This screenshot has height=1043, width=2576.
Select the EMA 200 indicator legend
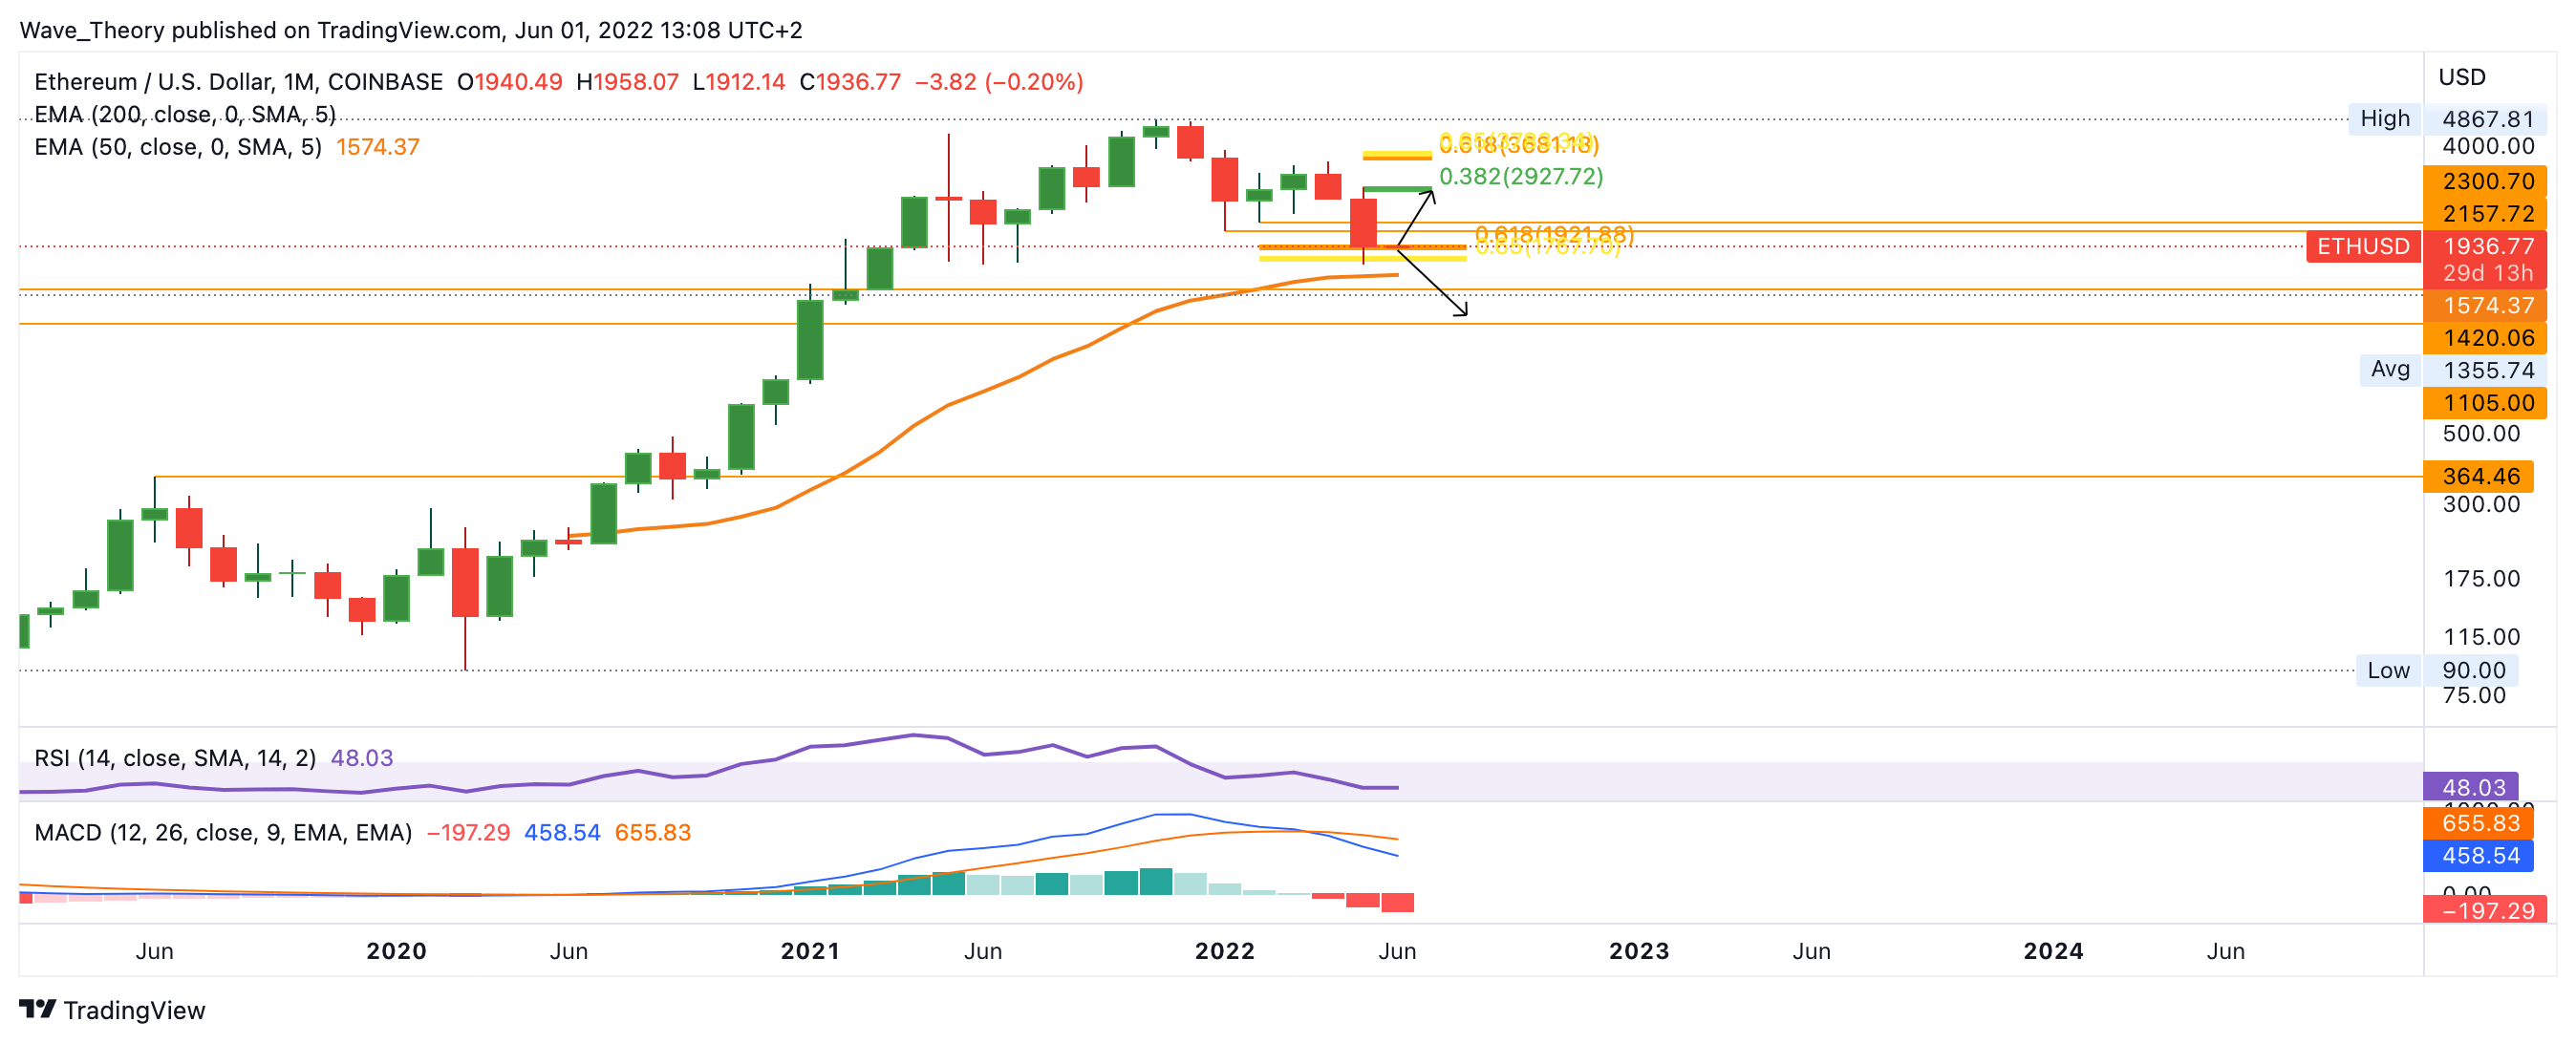tap(185, 114)
